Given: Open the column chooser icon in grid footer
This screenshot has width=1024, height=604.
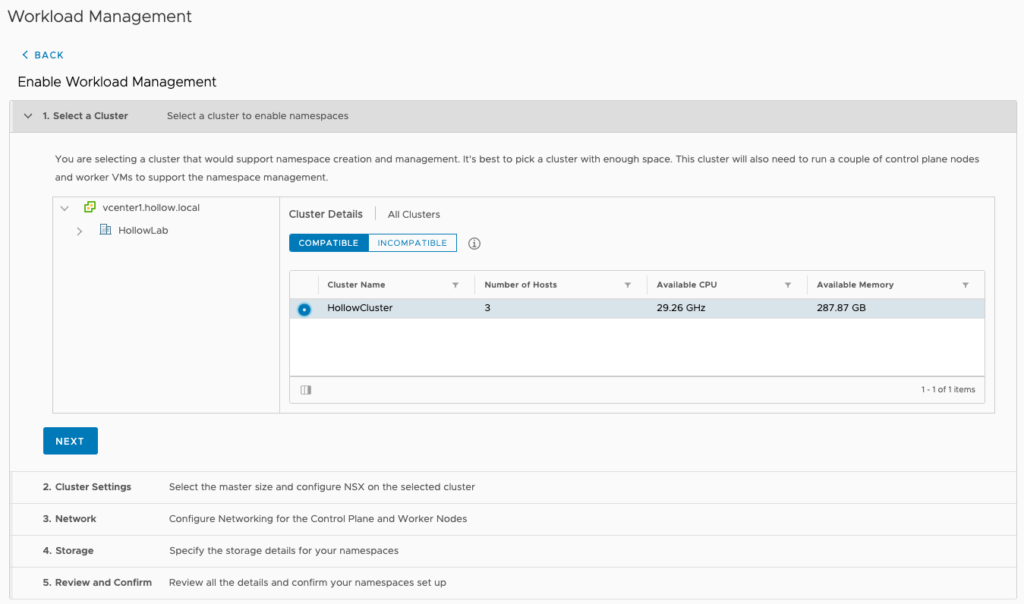Looking at the screenshot, I should [306, 390].
